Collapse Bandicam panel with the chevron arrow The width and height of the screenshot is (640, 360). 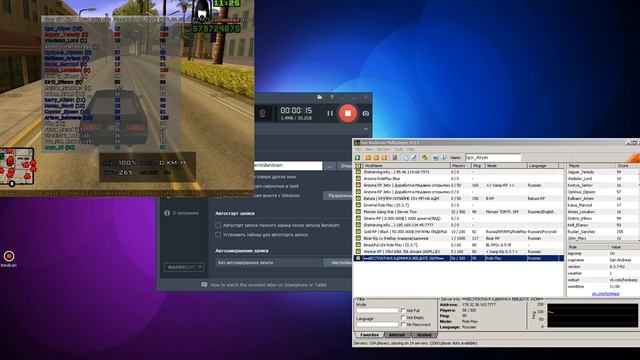[x=365, y=129]
